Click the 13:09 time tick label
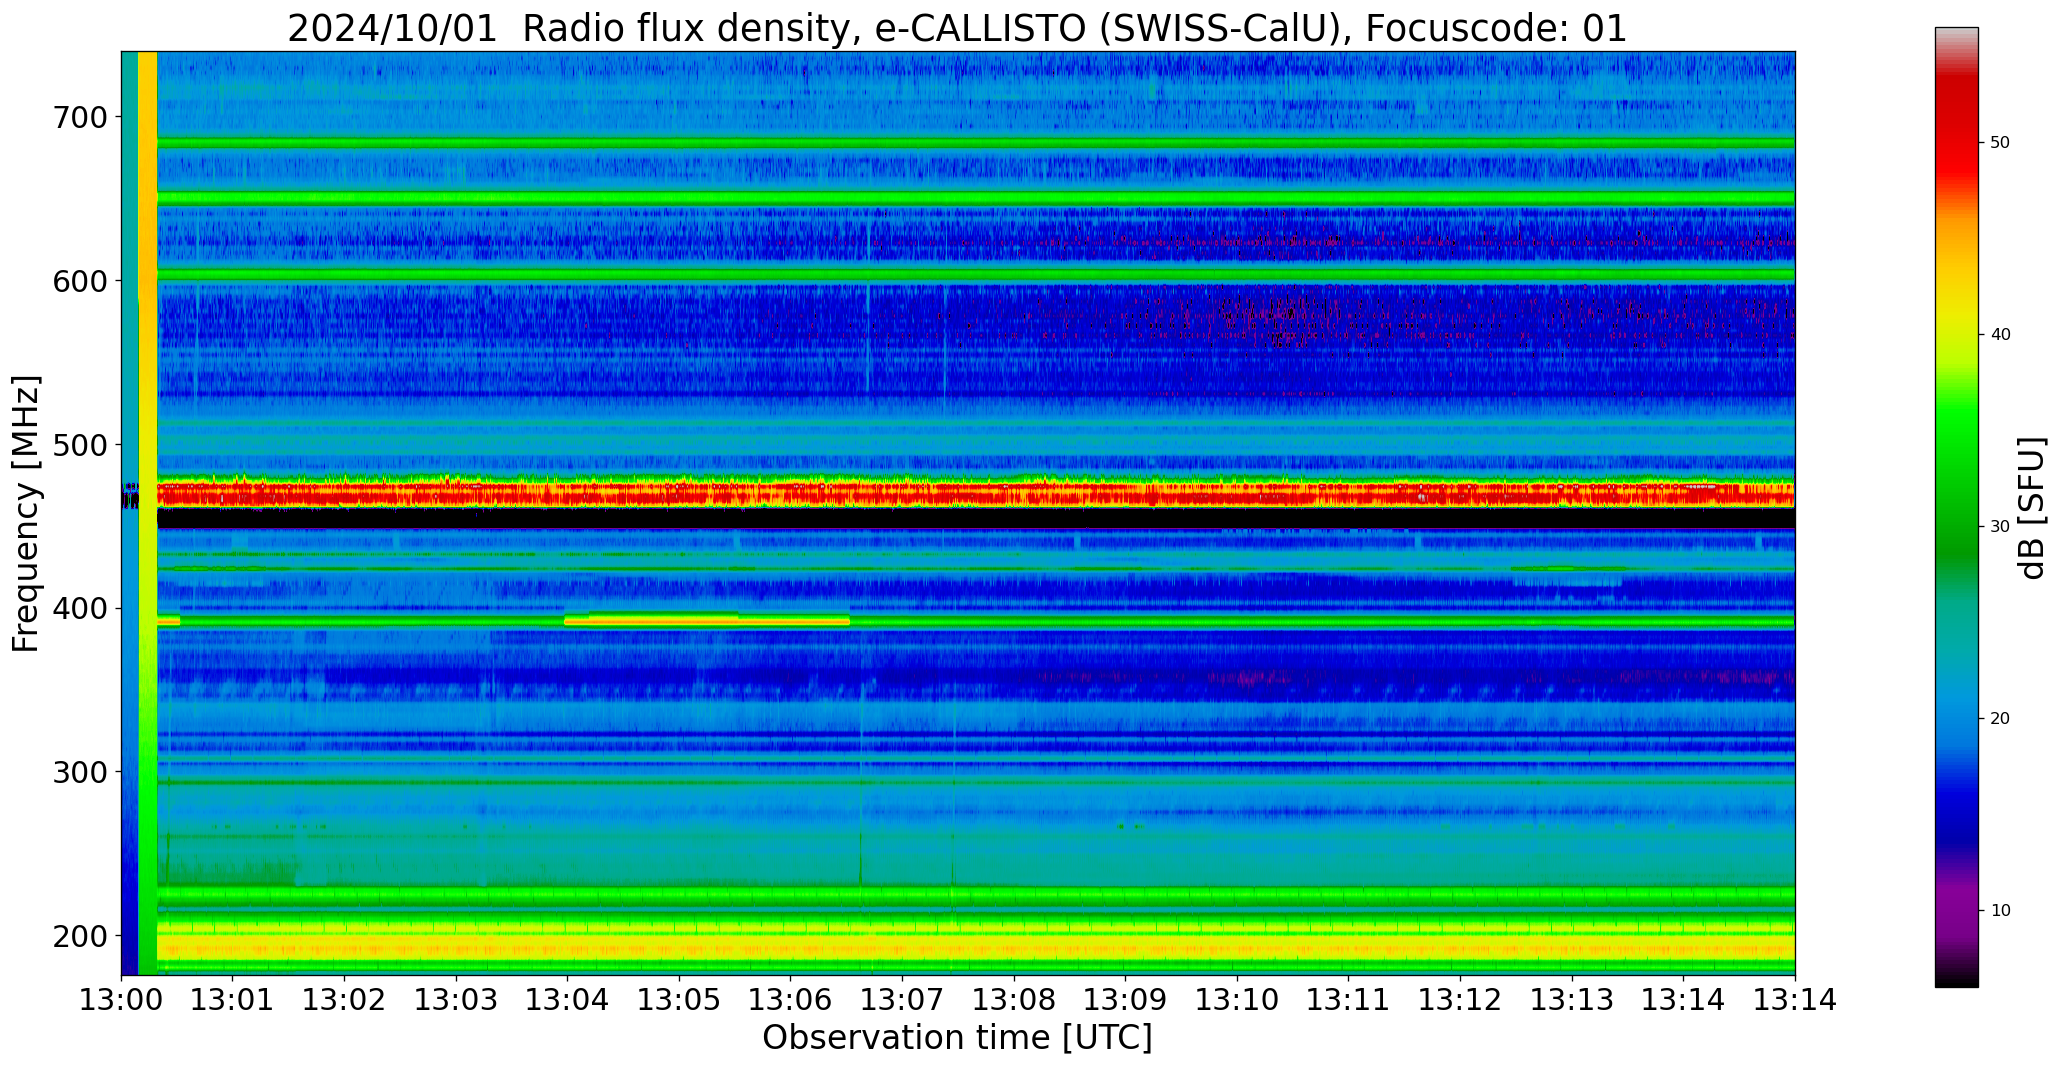 (x=1125, y=1000)
